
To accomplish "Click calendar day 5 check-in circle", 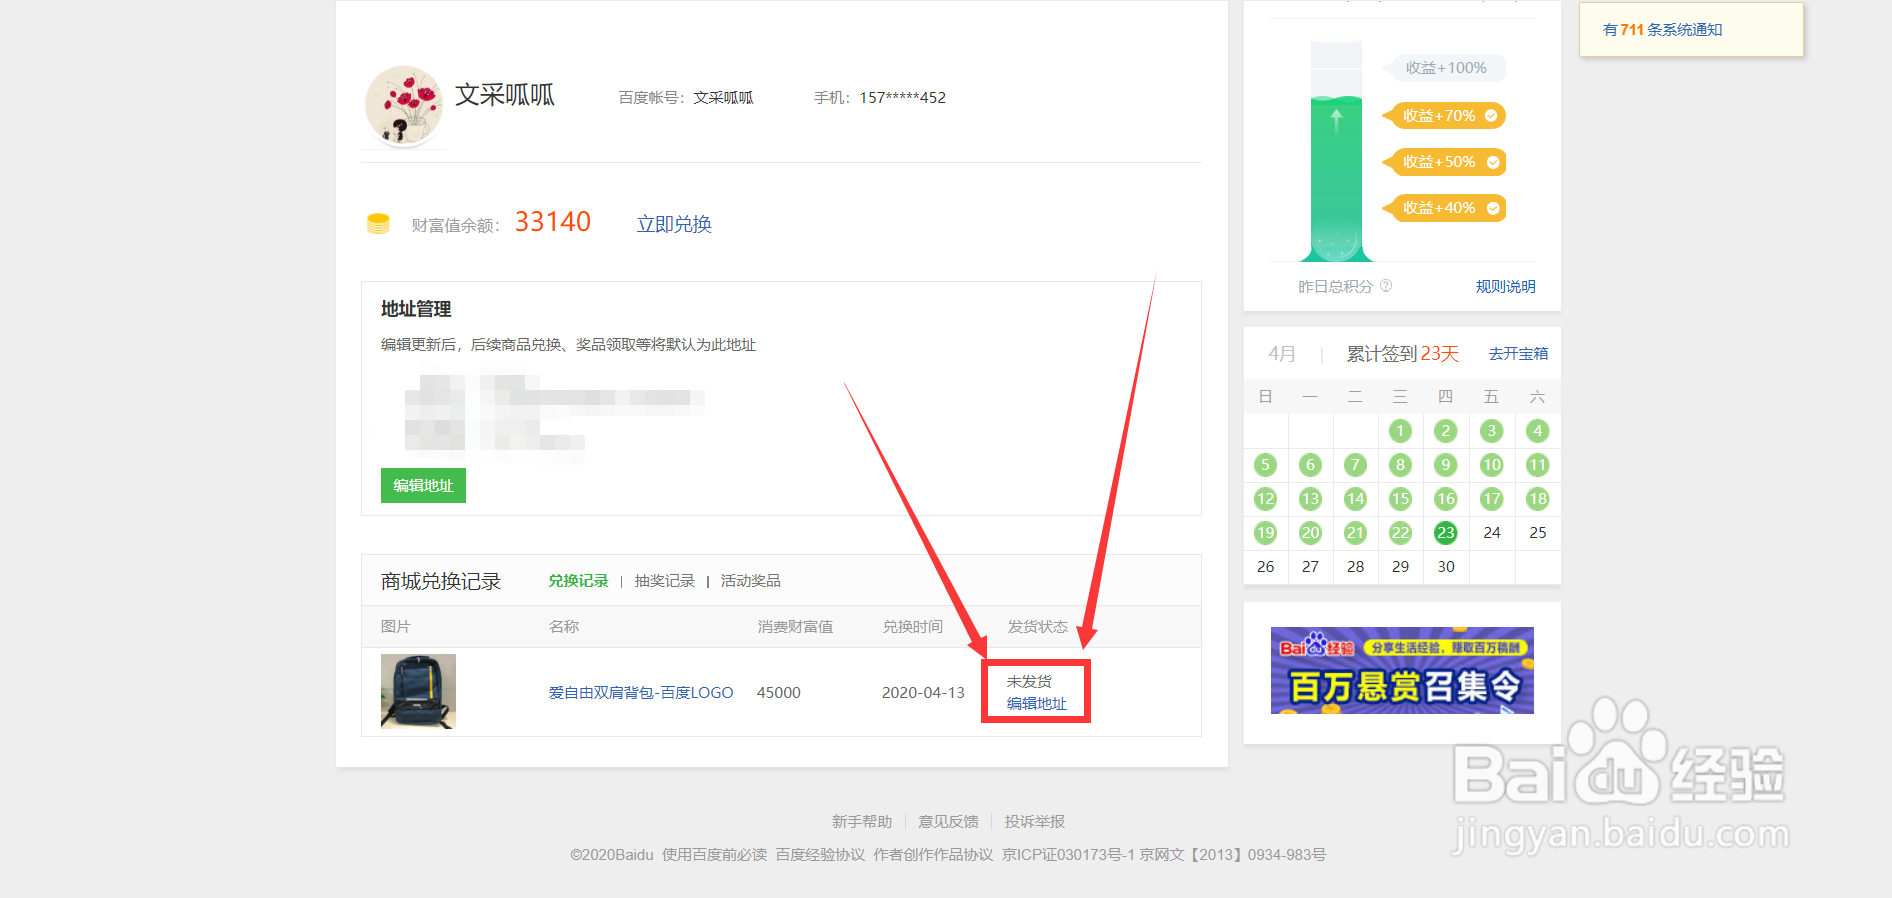I will 1265,465.
